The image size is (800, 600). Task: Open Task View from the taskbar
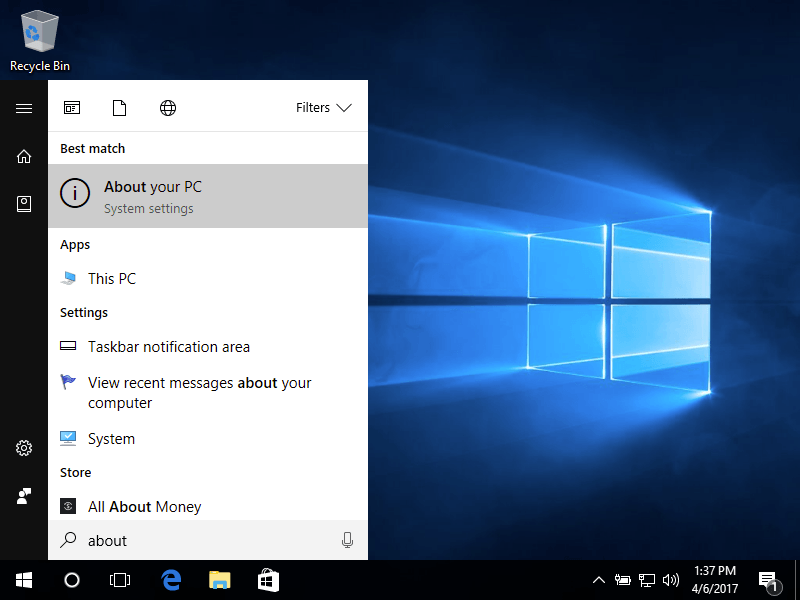(120, 579)
